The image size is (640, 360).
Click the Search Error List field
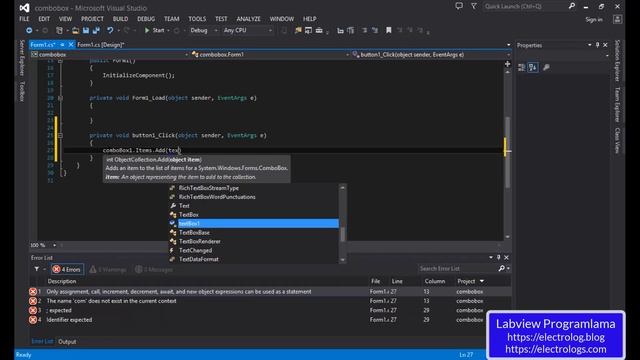(x=458, y=269)
